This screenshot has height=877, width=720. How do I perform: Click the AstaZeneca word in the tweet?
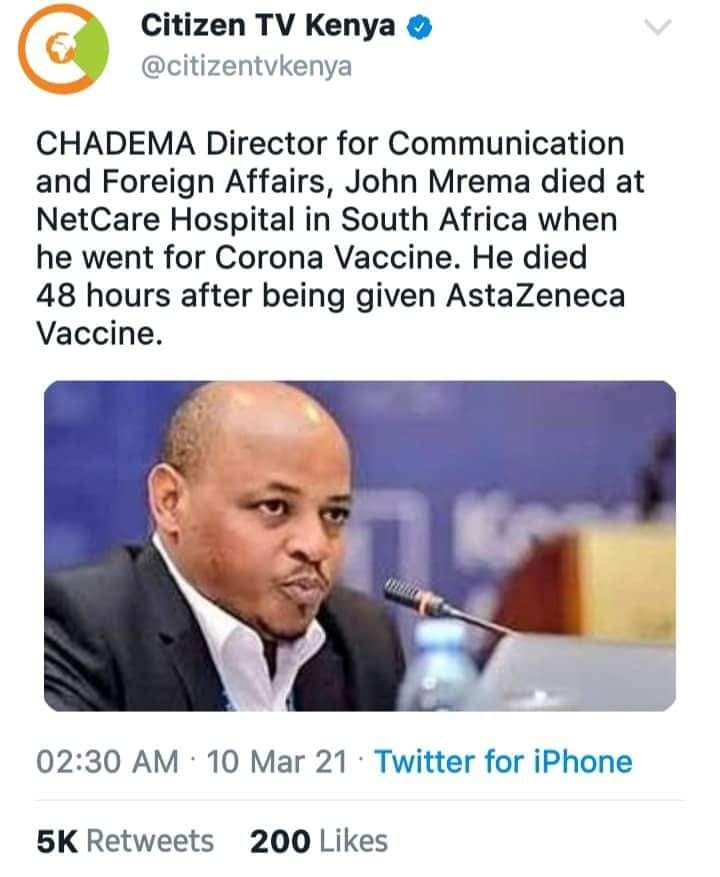pyautogui.click(x=535, y=295)
